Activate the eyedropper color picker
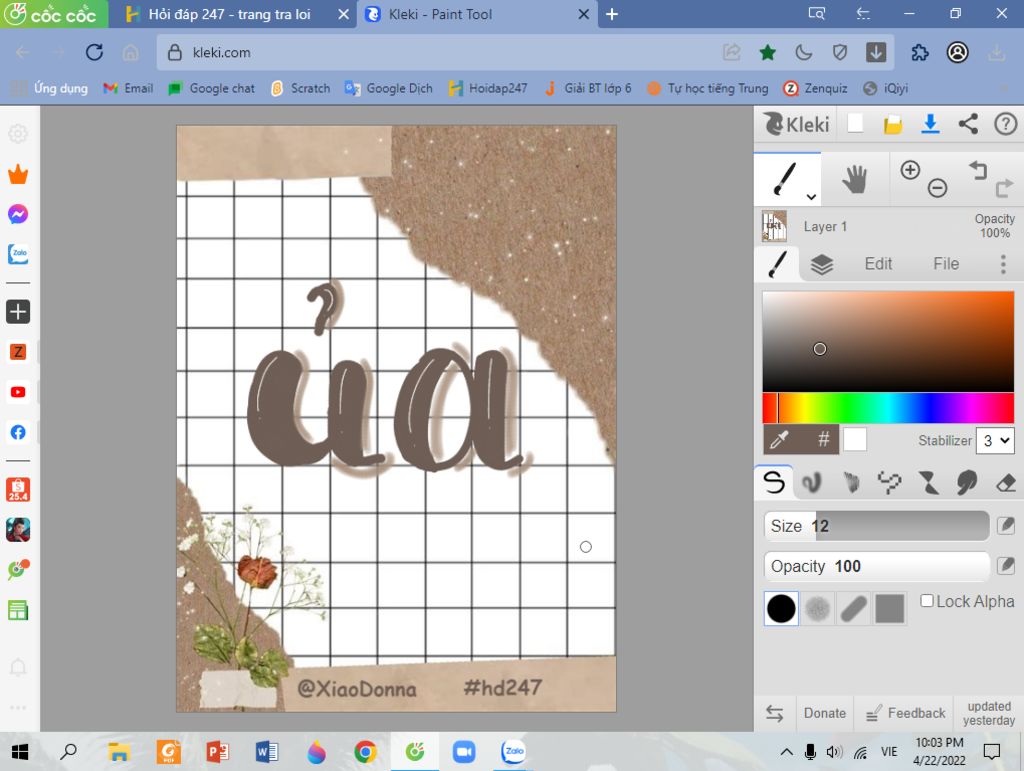The height and width of the screenshot is (771, 1024). [779, 440]
